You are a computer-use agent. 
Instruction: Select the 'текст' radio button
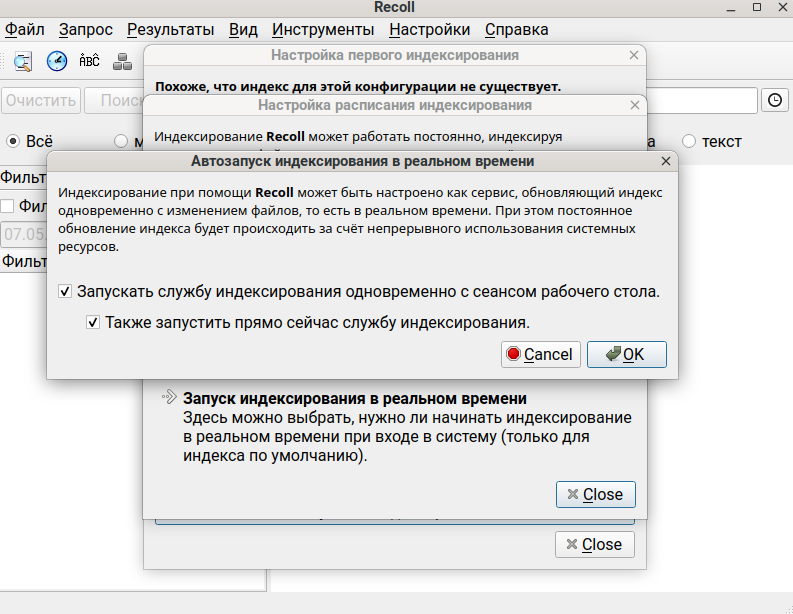pos(689,141)
